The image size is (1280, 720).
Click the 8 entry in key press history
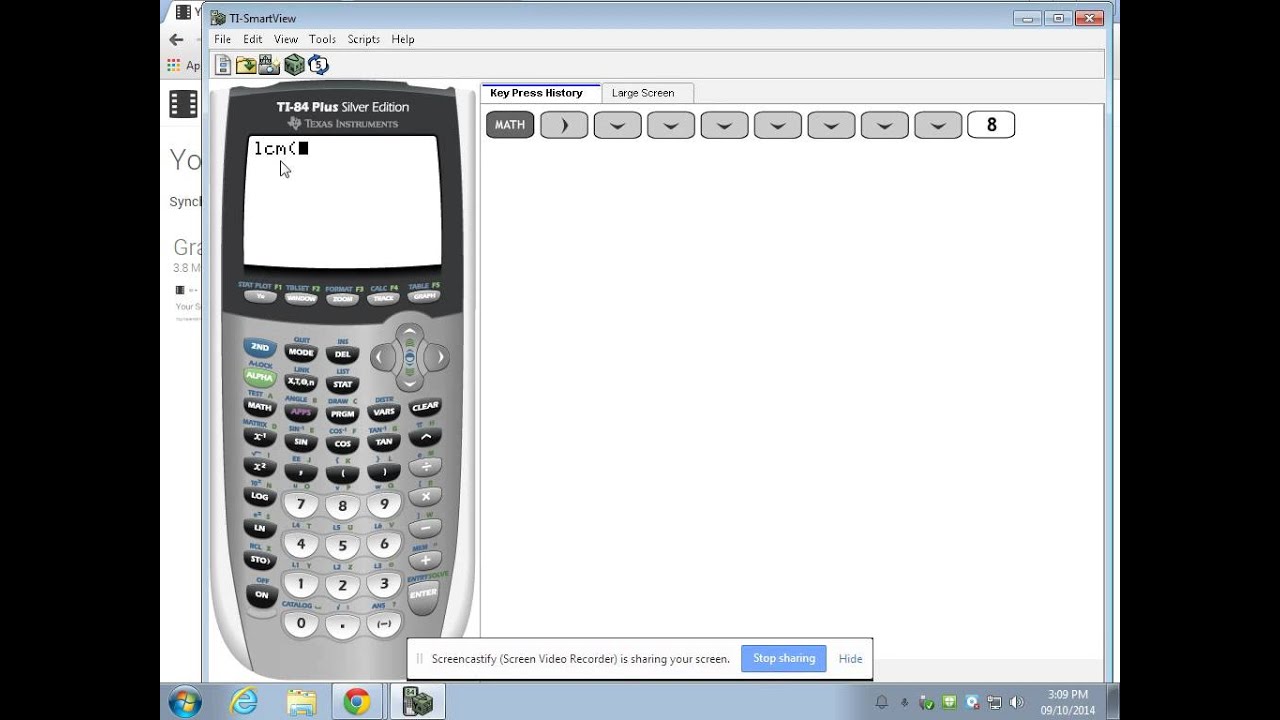point(991,125)
